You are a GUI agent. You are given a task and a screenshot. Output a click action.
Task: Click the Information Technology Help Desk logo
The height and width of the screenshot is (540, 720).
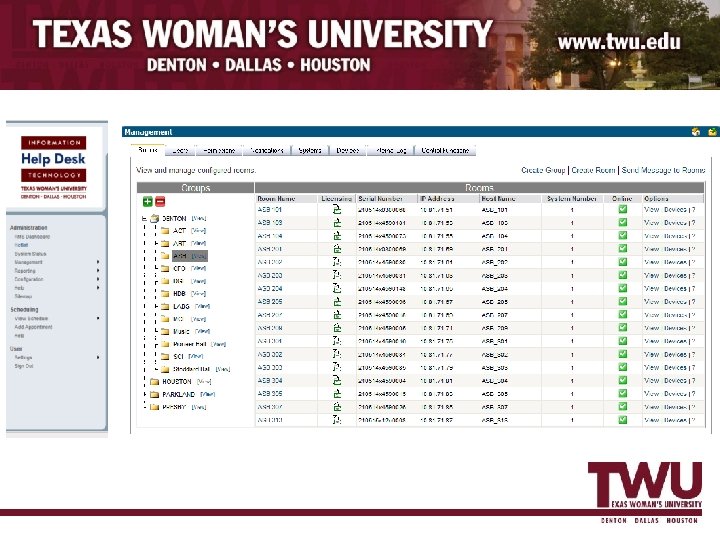coord(53,168)
